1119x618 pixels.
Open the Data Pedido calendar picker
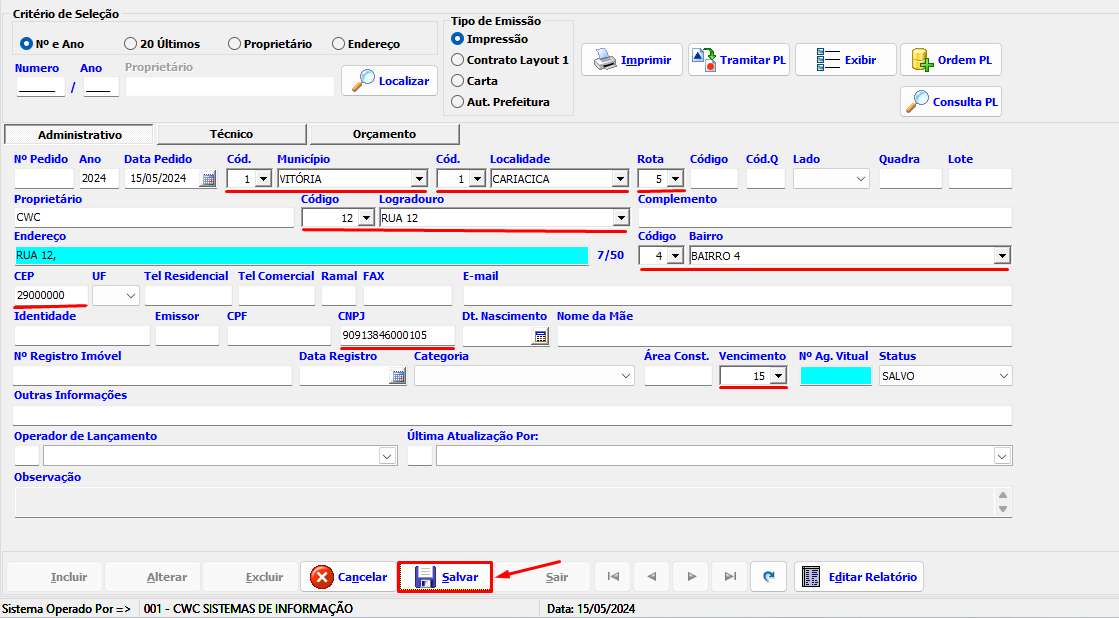point(208,179)
